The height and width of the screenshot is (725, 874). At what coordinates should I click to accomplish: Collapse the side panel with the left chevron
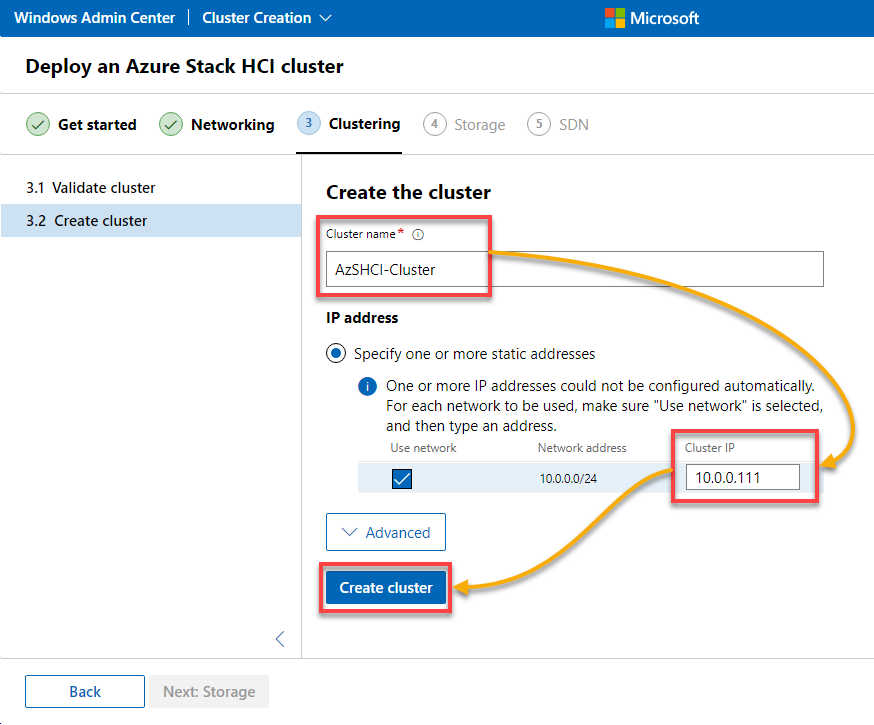(x=280, y=639)
